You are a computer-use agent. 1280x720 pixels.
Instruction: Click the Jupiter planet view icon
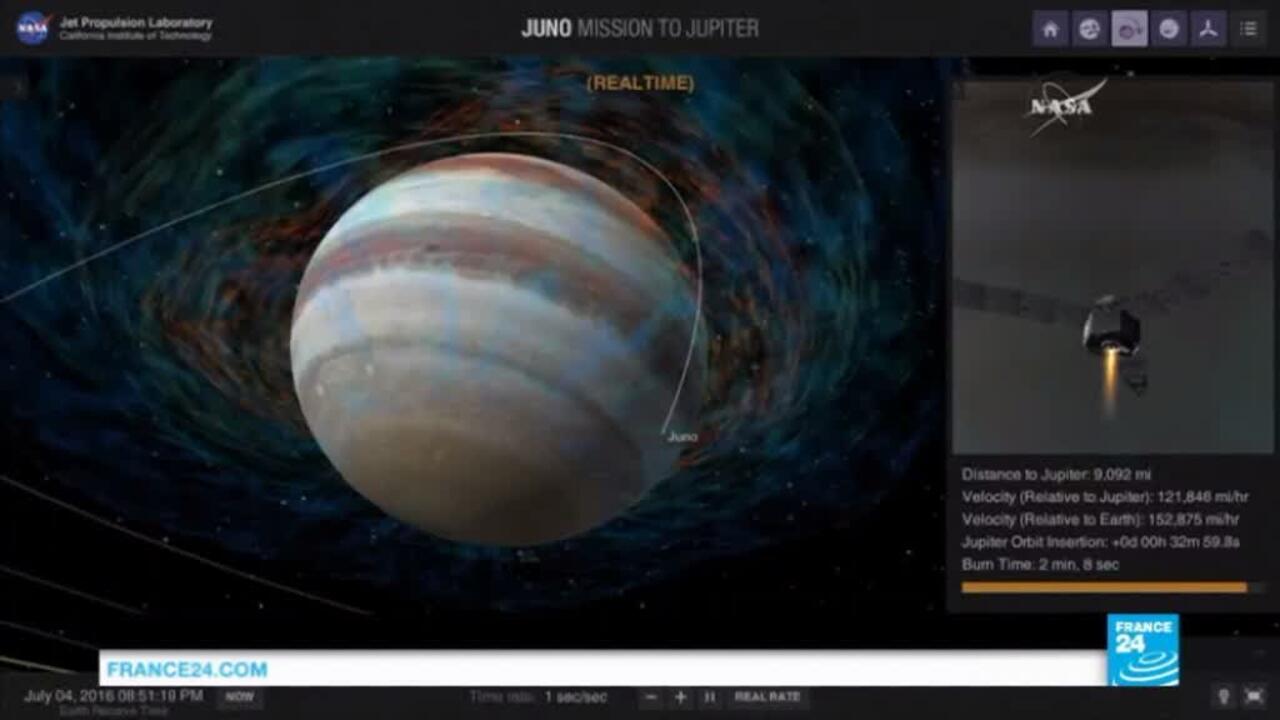pyautogui.click(x=1170, y=27)
